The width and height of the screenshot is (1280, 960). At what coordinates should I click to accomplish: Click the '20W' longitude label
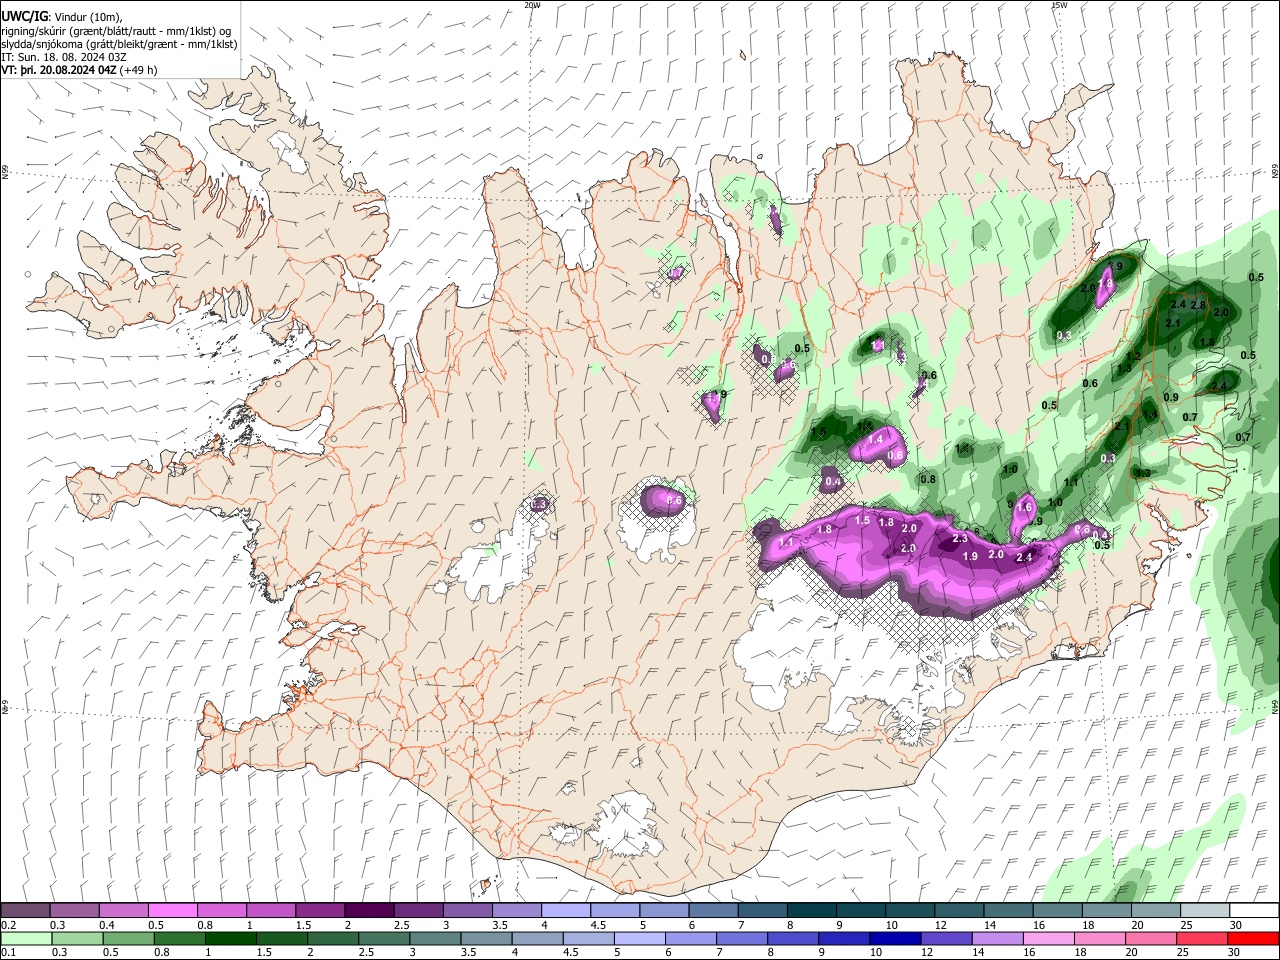tap(532, 5)
